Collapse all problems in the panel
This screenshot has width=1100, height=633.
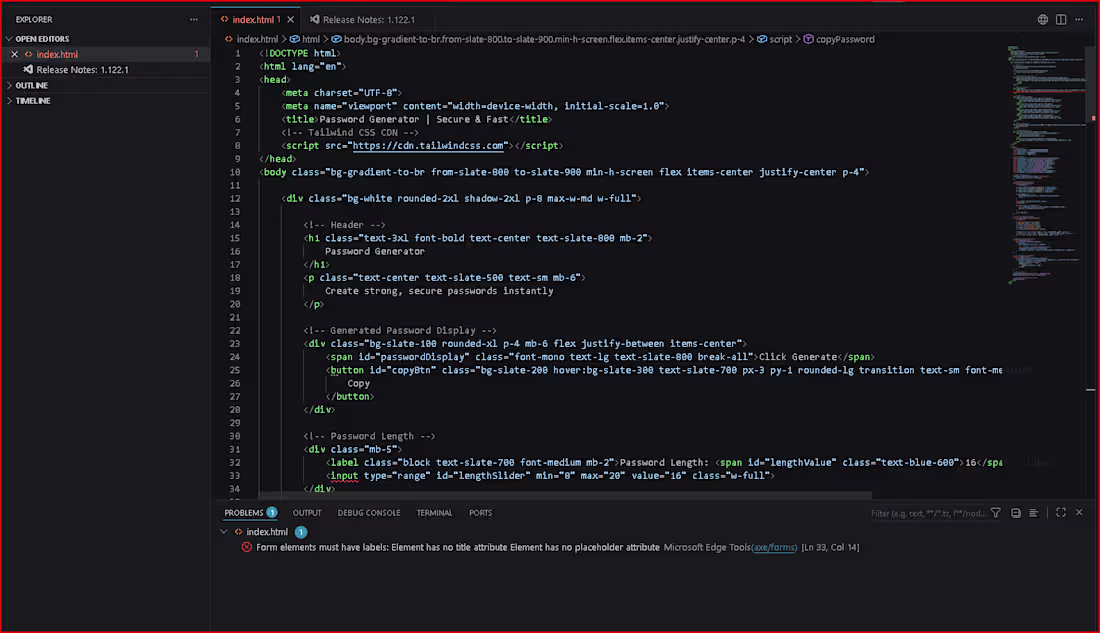1016,513
